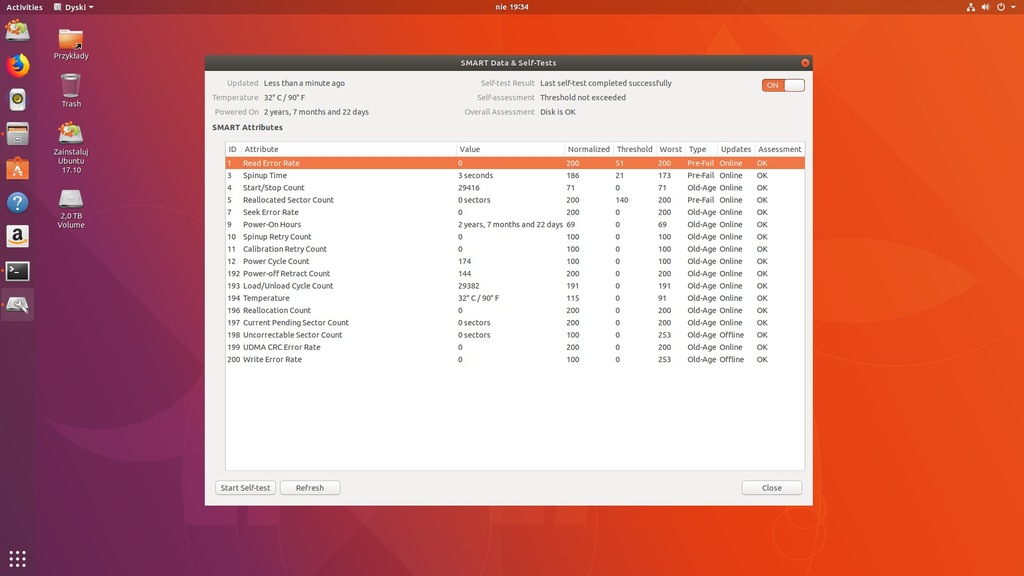Select the Power-off Retract Count row
The height and width of the screenshot is (576, 1024).
[515, 274]
